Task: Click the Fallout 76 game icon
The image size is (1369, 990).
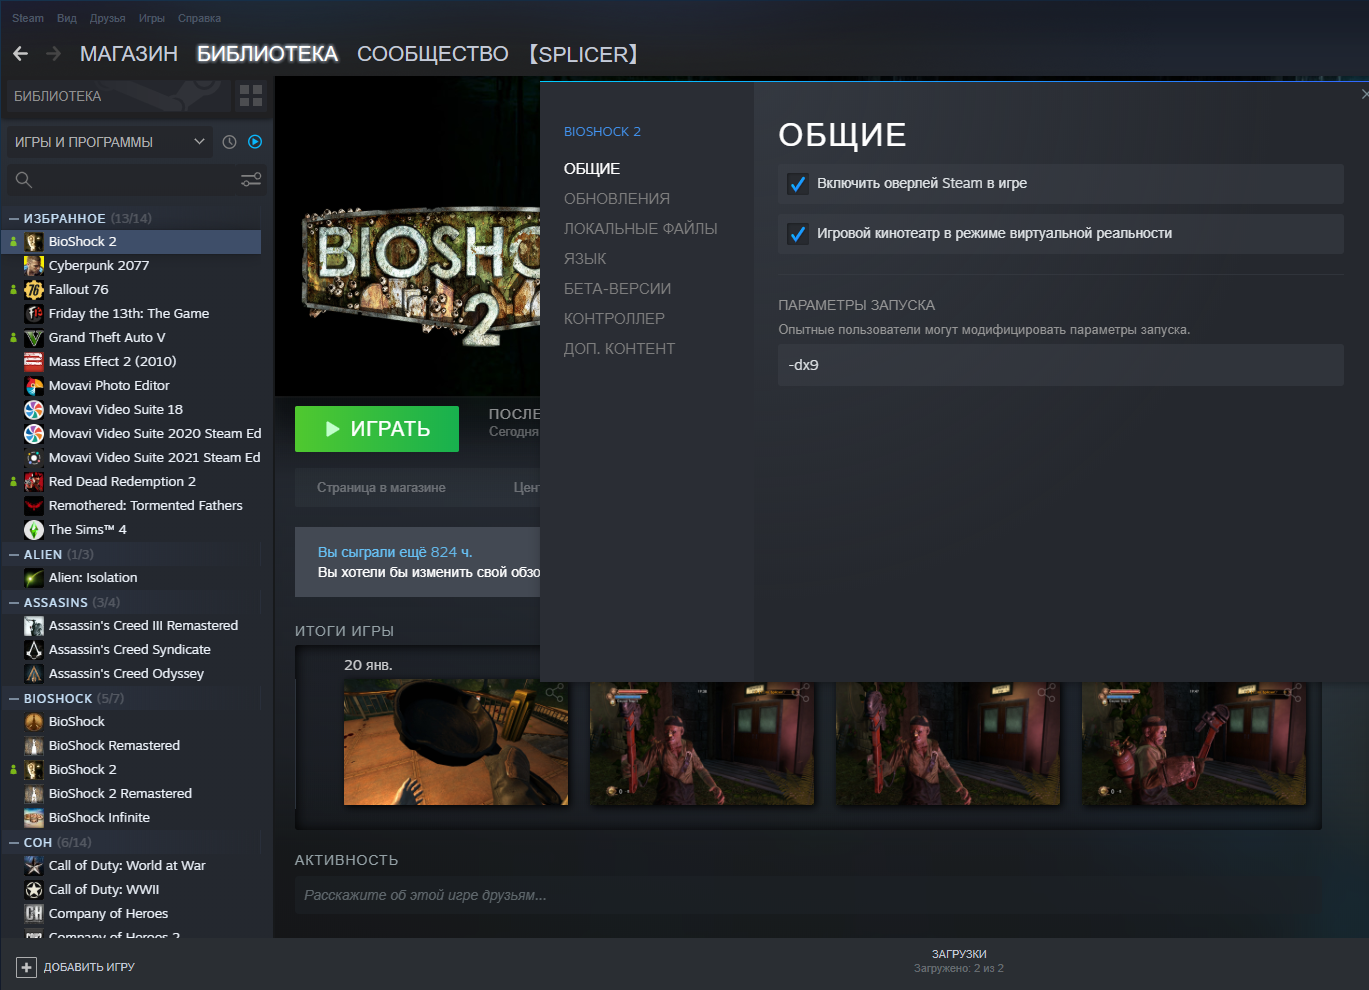Action: click(34, 290)
